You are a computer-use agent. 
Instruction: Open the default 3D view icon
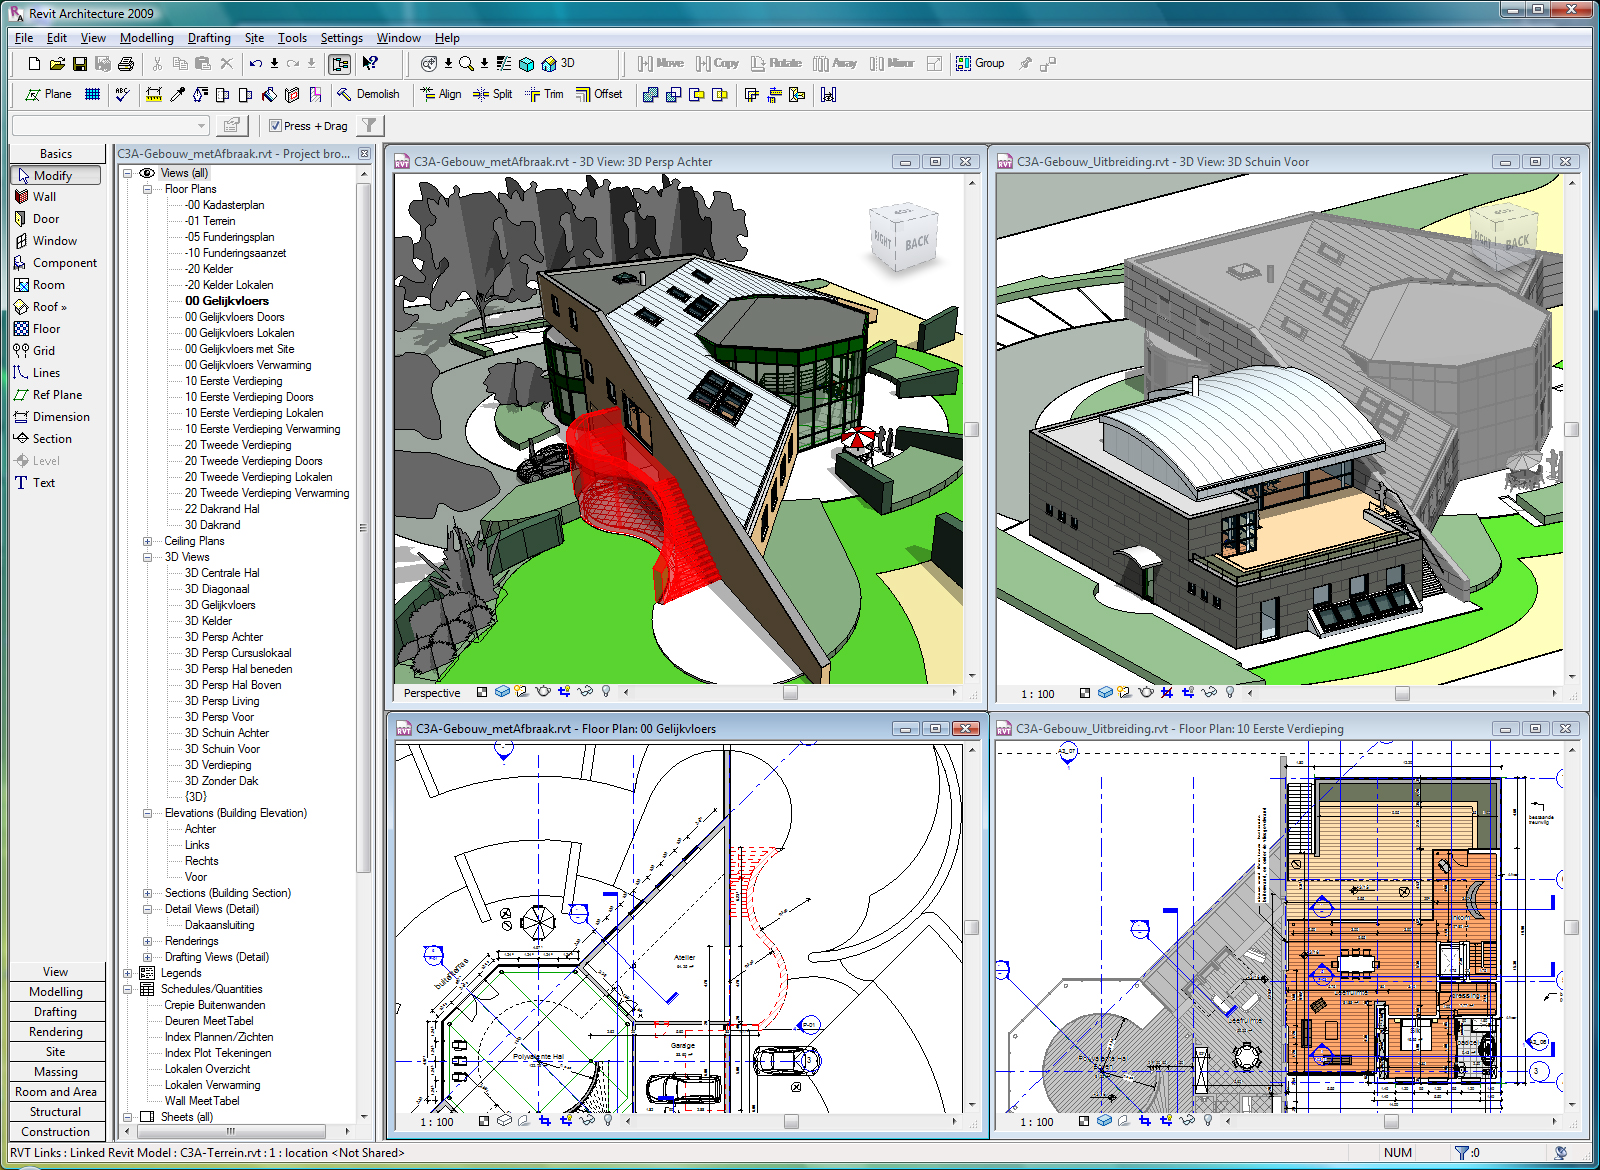point(558,63)
